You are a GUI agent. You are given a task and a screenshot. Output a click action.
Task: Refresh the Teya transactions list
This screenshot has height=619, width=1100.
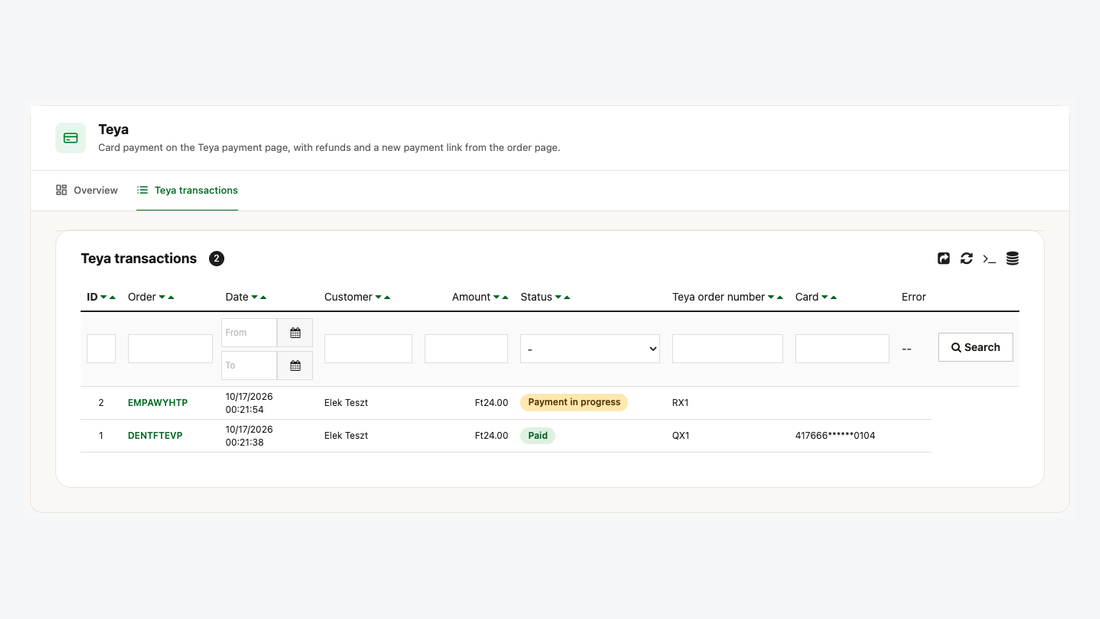tap(967, 258)
